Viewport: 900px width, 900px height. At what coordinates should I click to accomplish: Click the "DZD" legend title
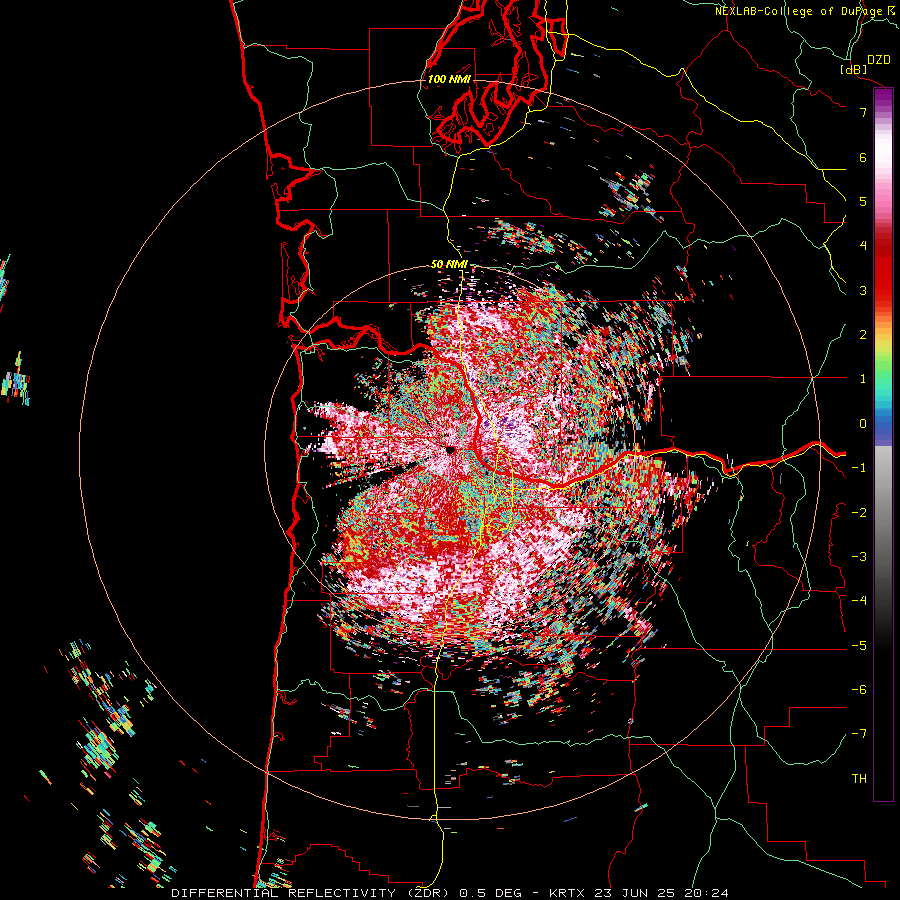[x=879, y=60]
